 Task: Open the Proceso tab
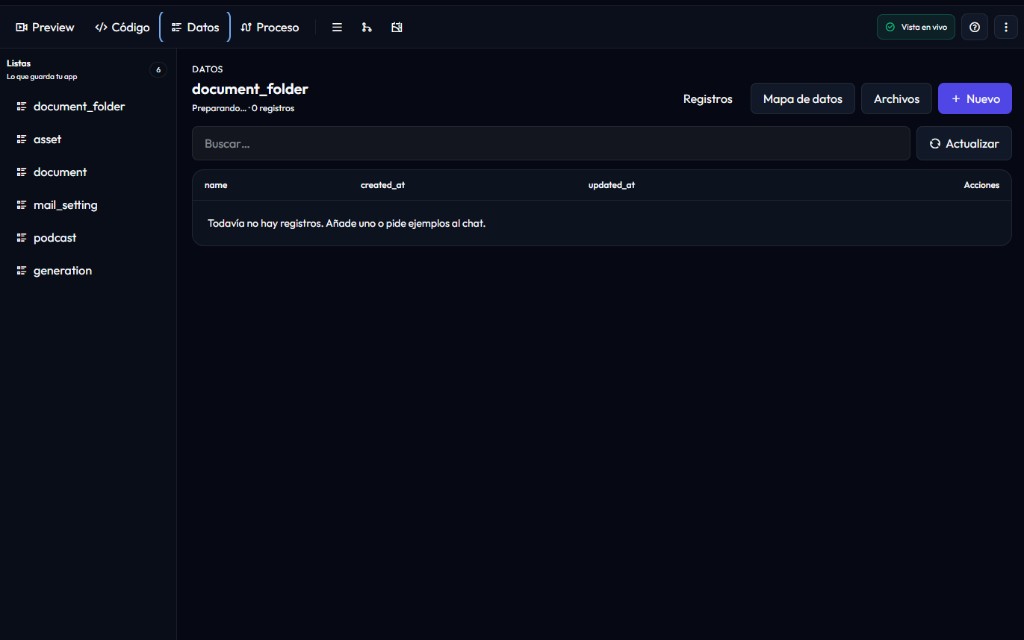point(270,27)
